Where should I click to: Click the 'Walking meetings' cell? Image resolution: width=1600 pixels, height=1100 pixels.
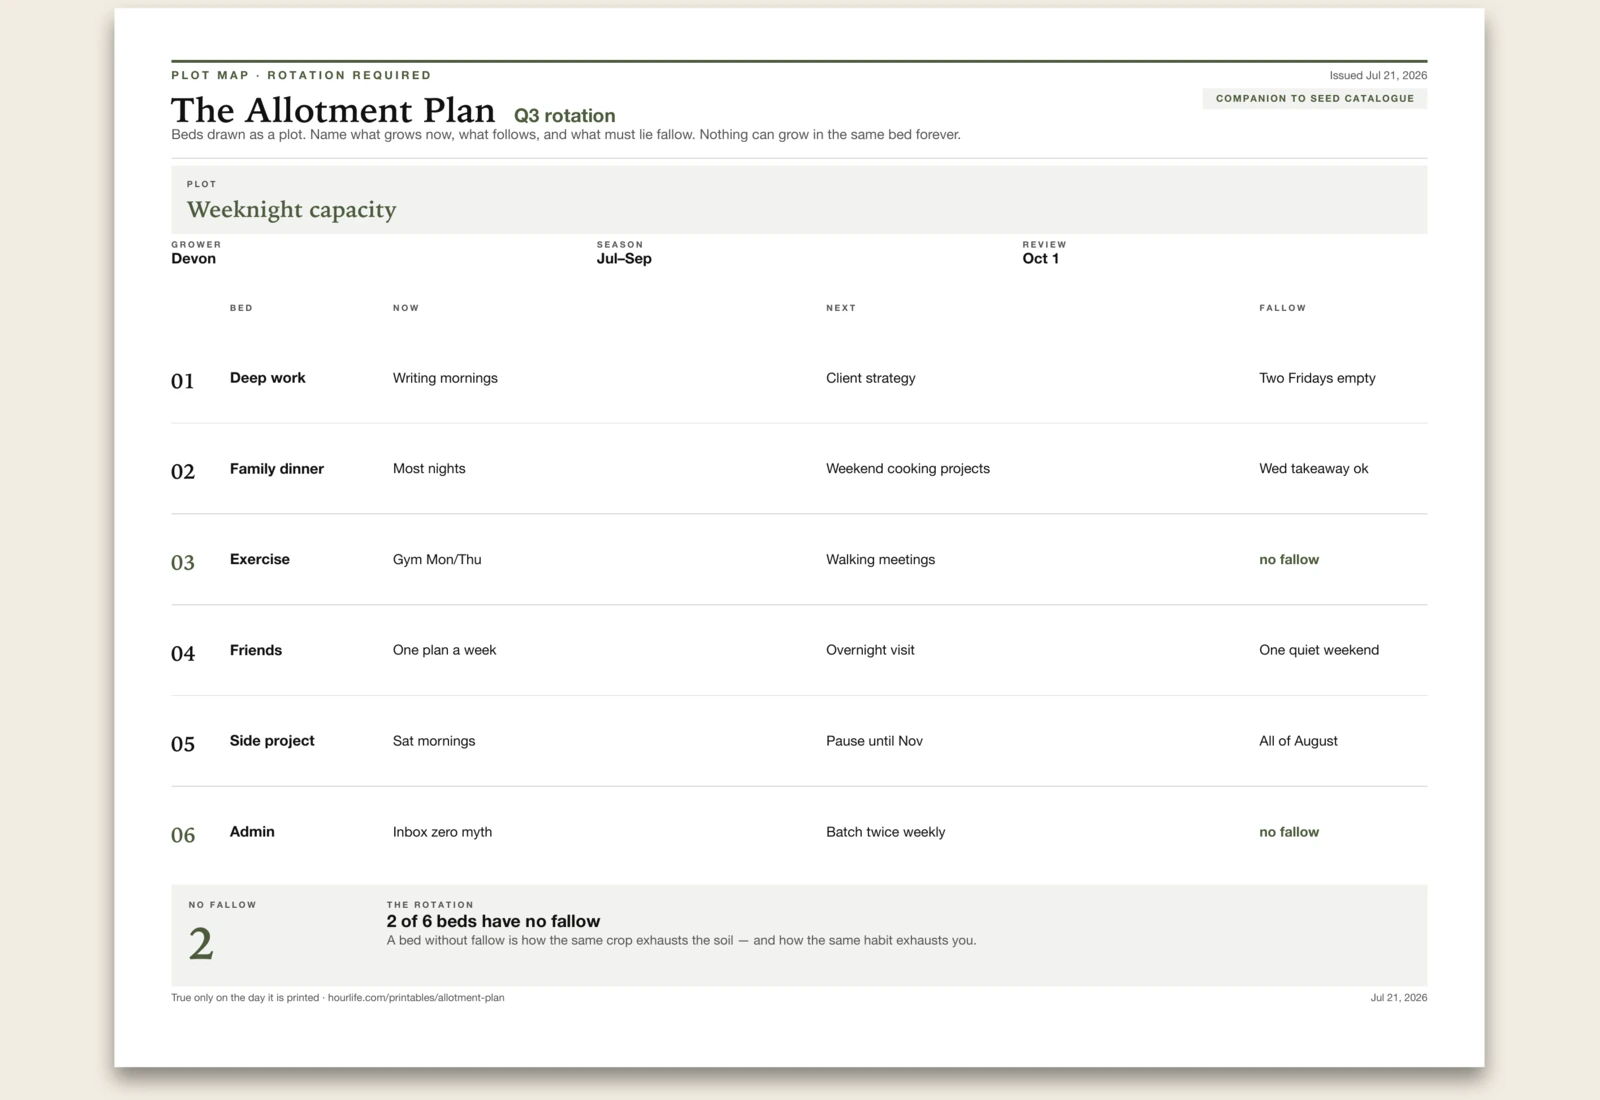pos(880,559)
